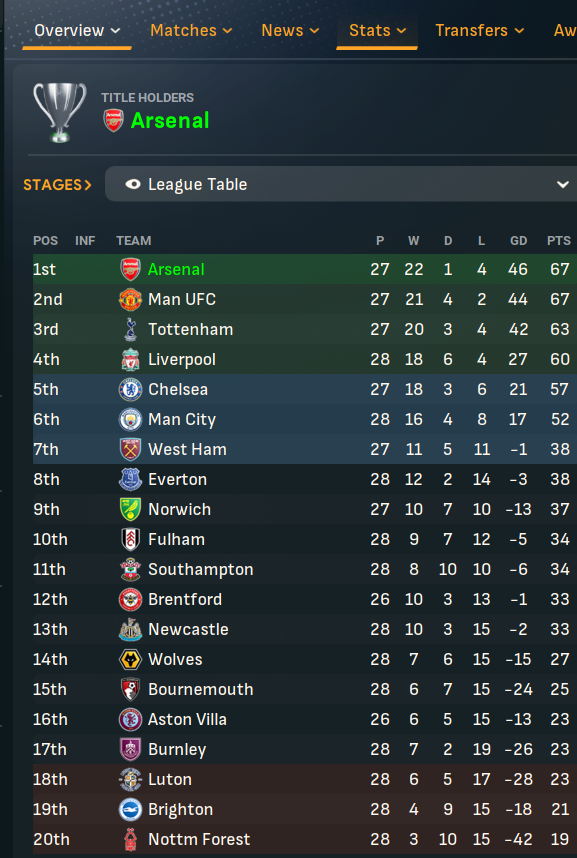
Task: Click the Chelsea club crest
Action: [130, 390]
